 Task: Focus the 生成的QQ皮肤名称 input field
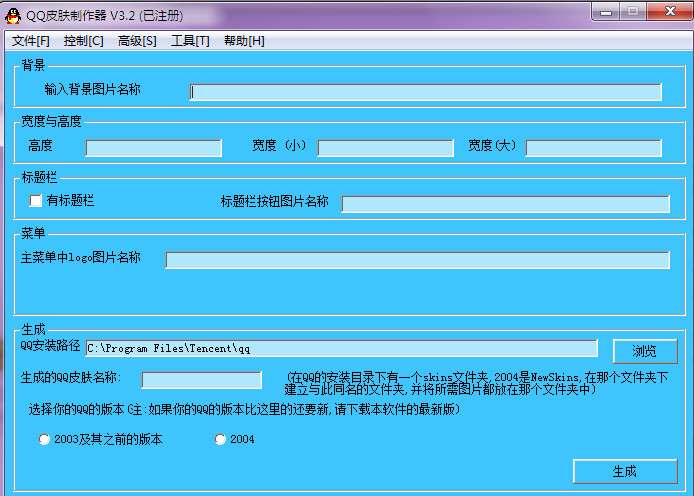click(201, 380)
